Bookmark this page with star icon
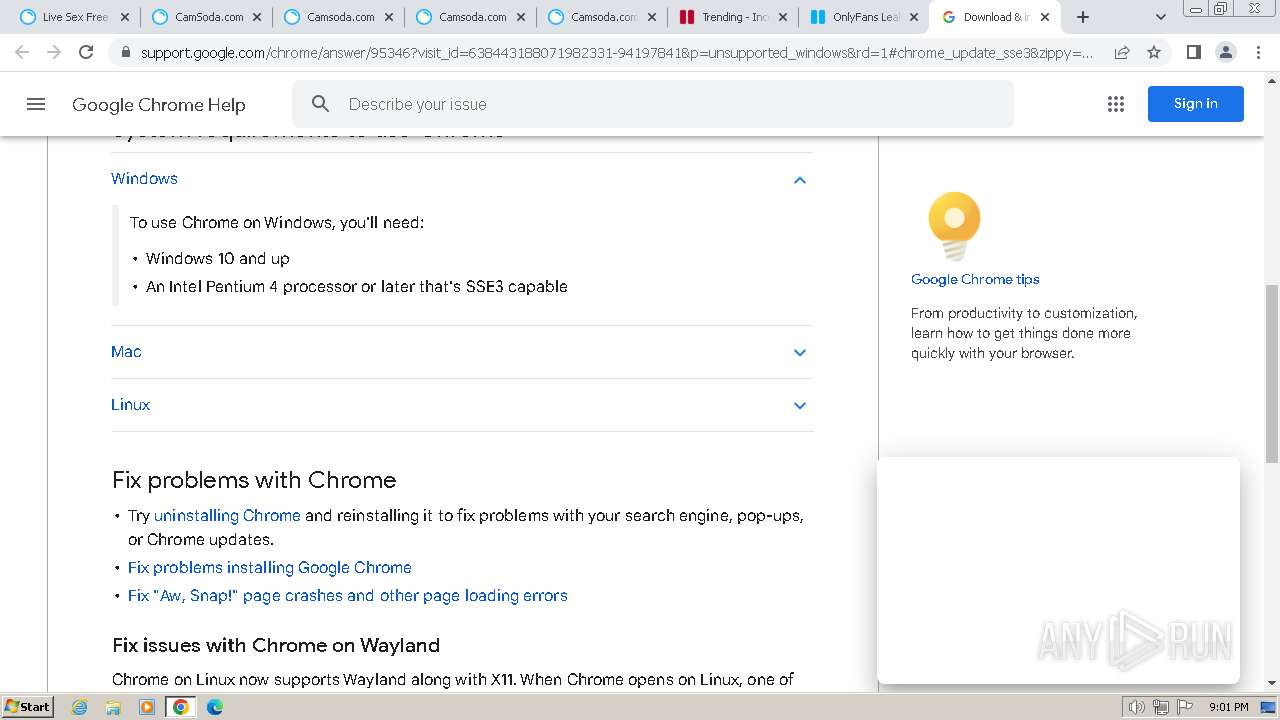Image resolution: width=1280 pixels, height=720 pixels. click(1154, 52)
